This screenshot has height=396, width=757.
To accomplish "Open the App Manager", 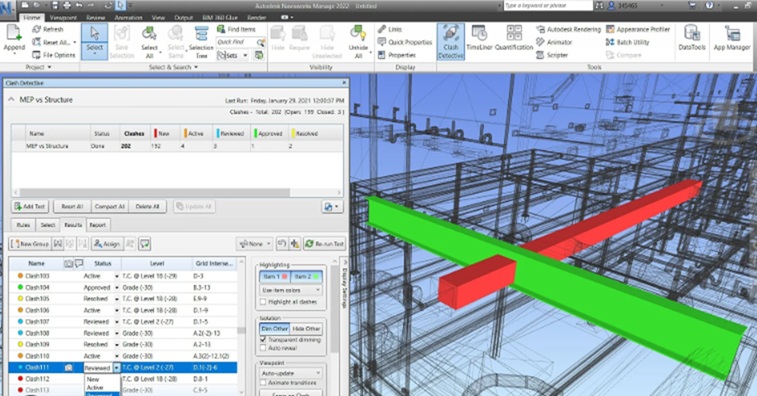I will (732, 39).
